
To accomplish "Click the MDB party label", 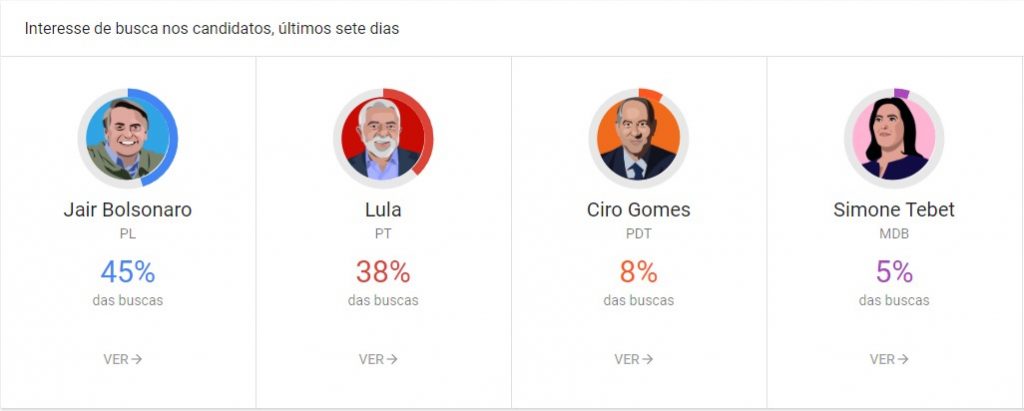I will pyautogui.click(x=894, y=234).
